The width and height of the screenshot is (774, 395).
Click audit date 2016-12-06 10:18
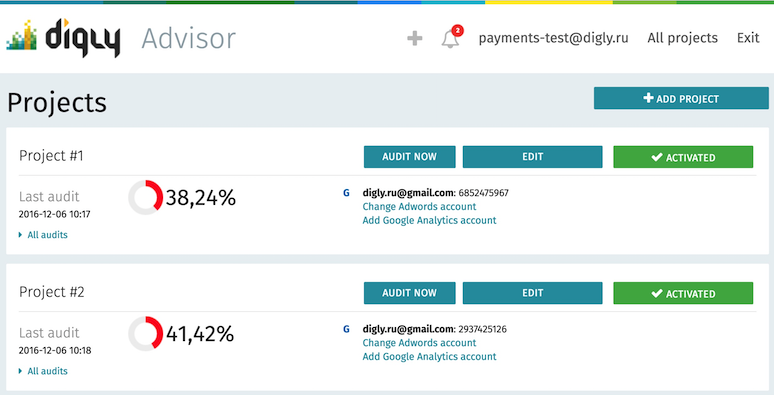pyautogui.click(x=55, y=351)
